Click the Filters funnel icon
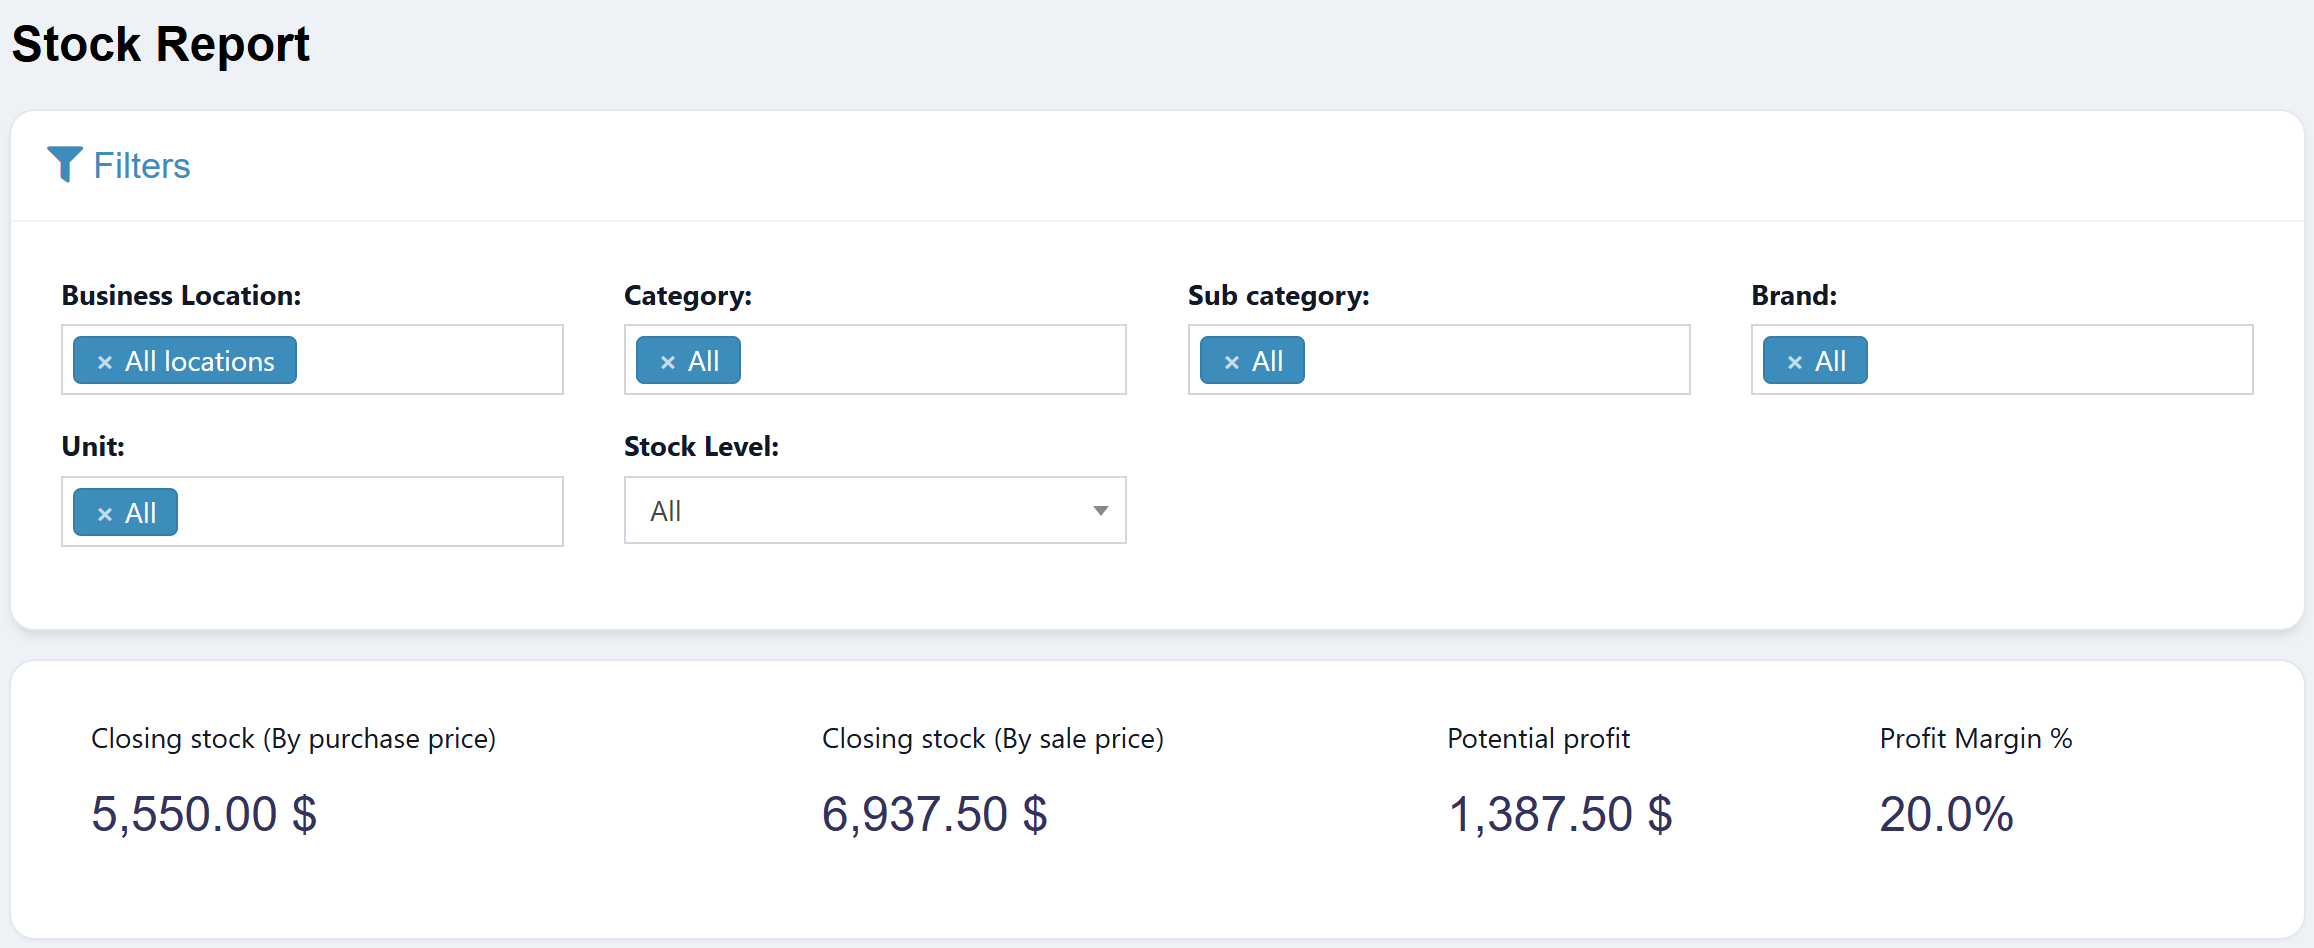The image size is (2314, 948). point(65,164)
